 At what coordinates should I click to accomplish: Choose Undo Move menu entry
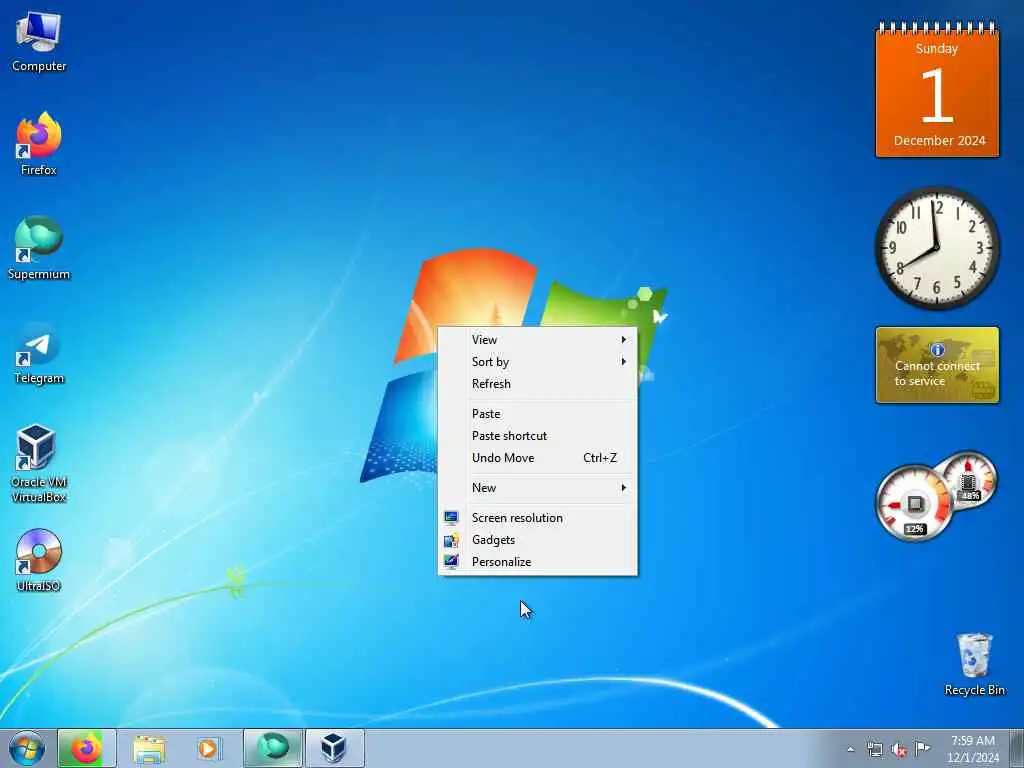click(x=537, y=458)
